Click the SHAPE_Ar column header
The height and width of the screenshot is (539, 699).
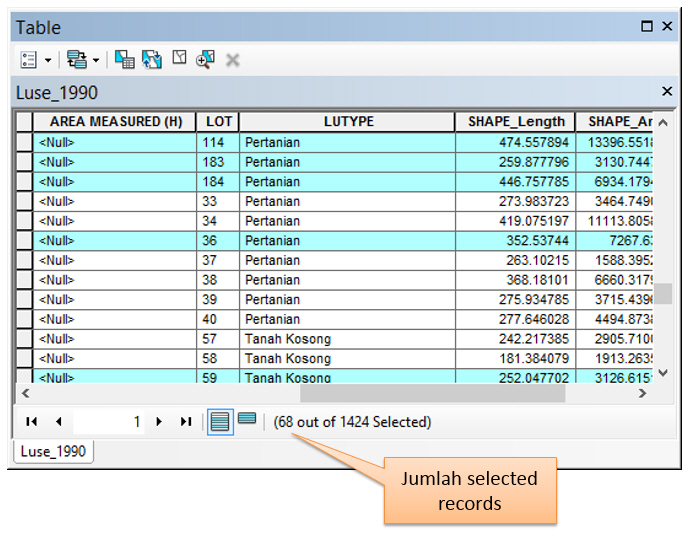coord(615,122)
